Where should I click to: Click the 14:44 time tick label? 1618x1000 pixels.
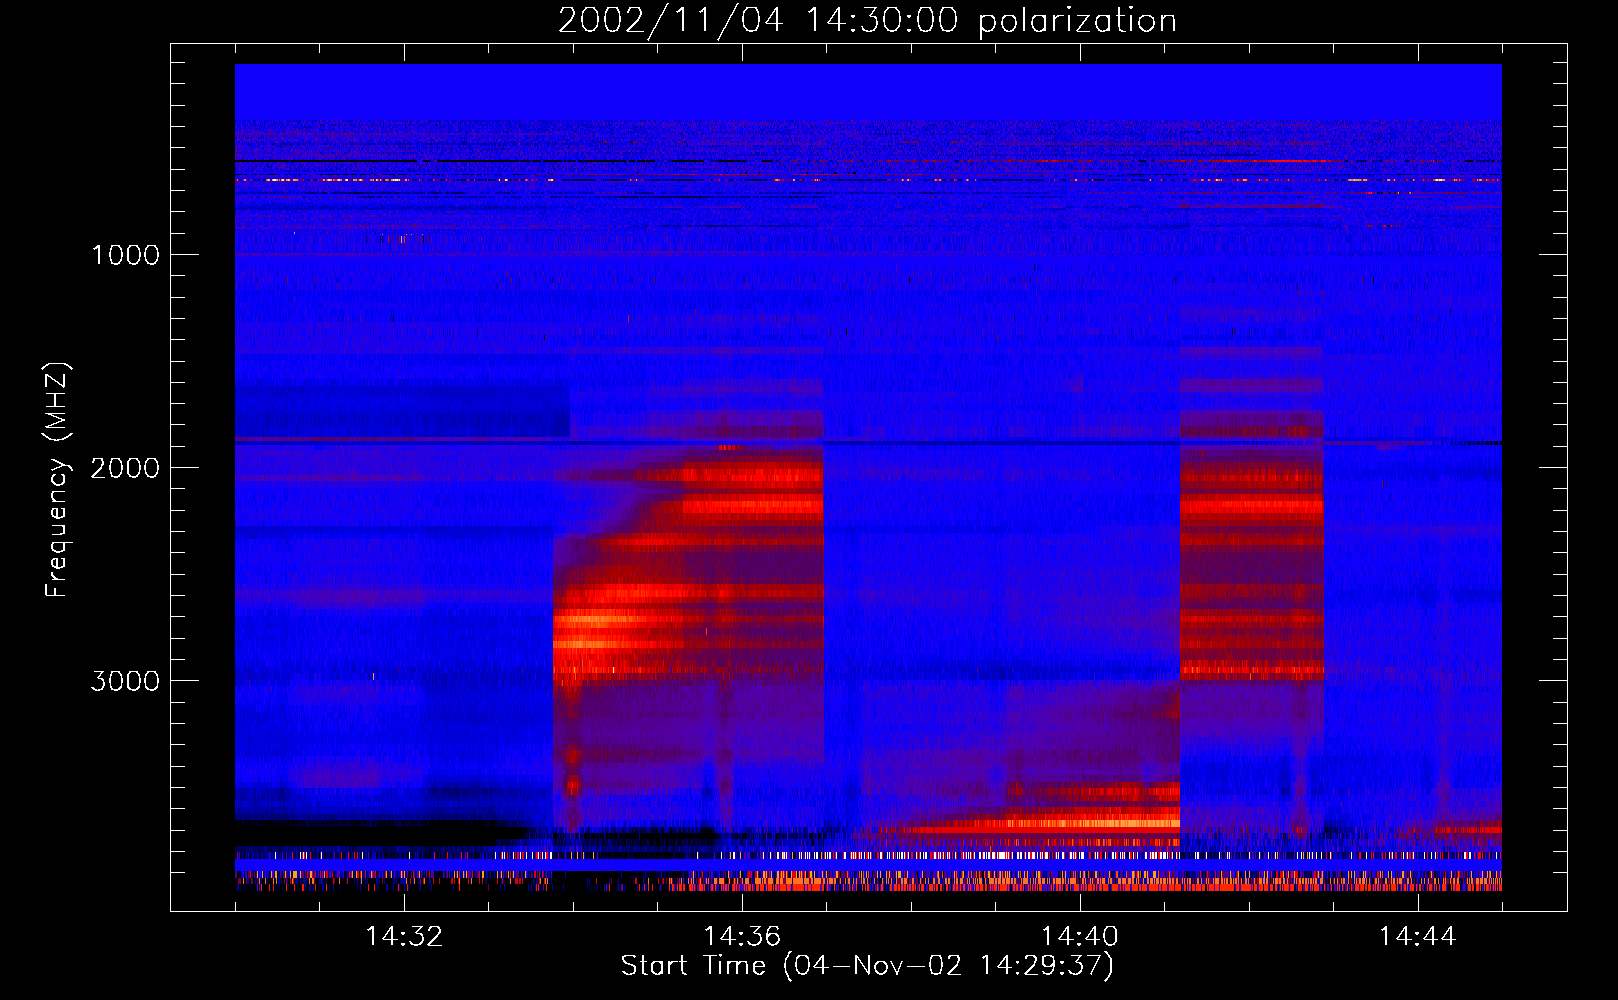[1418, 937]
